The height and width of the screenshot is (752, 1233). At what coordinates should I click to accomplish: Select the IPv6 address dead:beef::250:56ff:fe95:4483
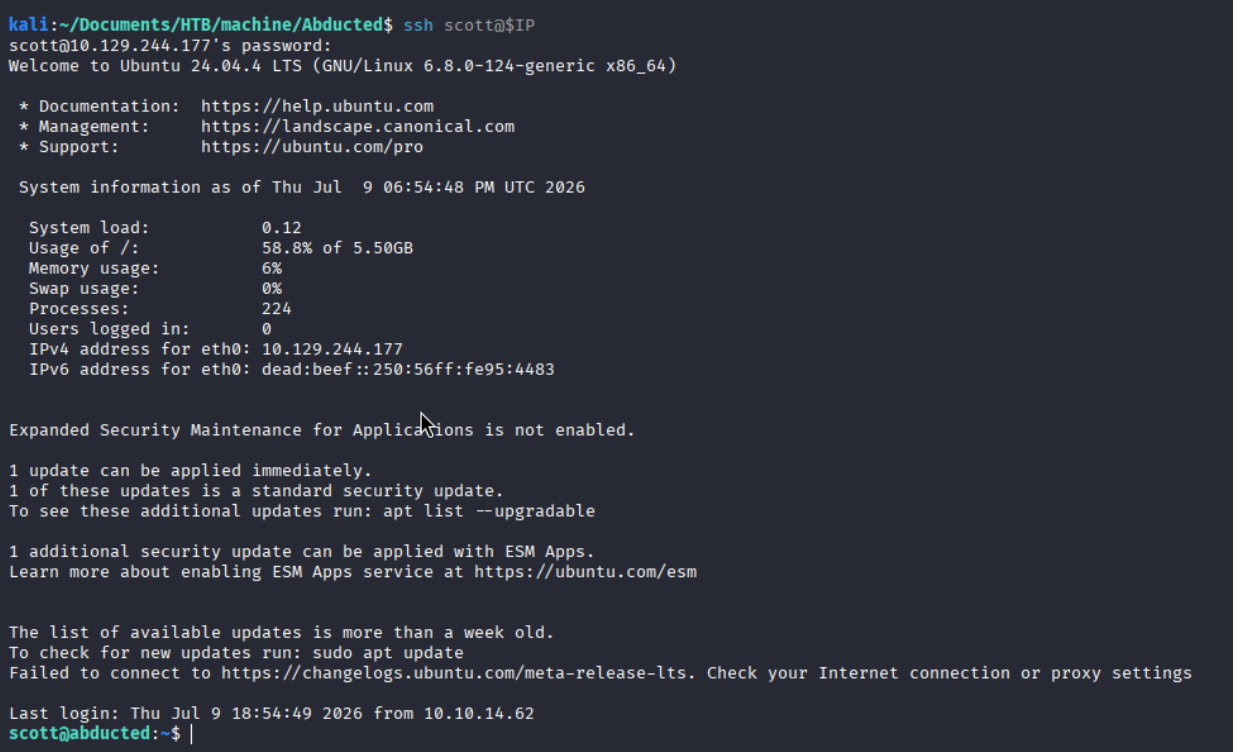[x=408, y=369]
